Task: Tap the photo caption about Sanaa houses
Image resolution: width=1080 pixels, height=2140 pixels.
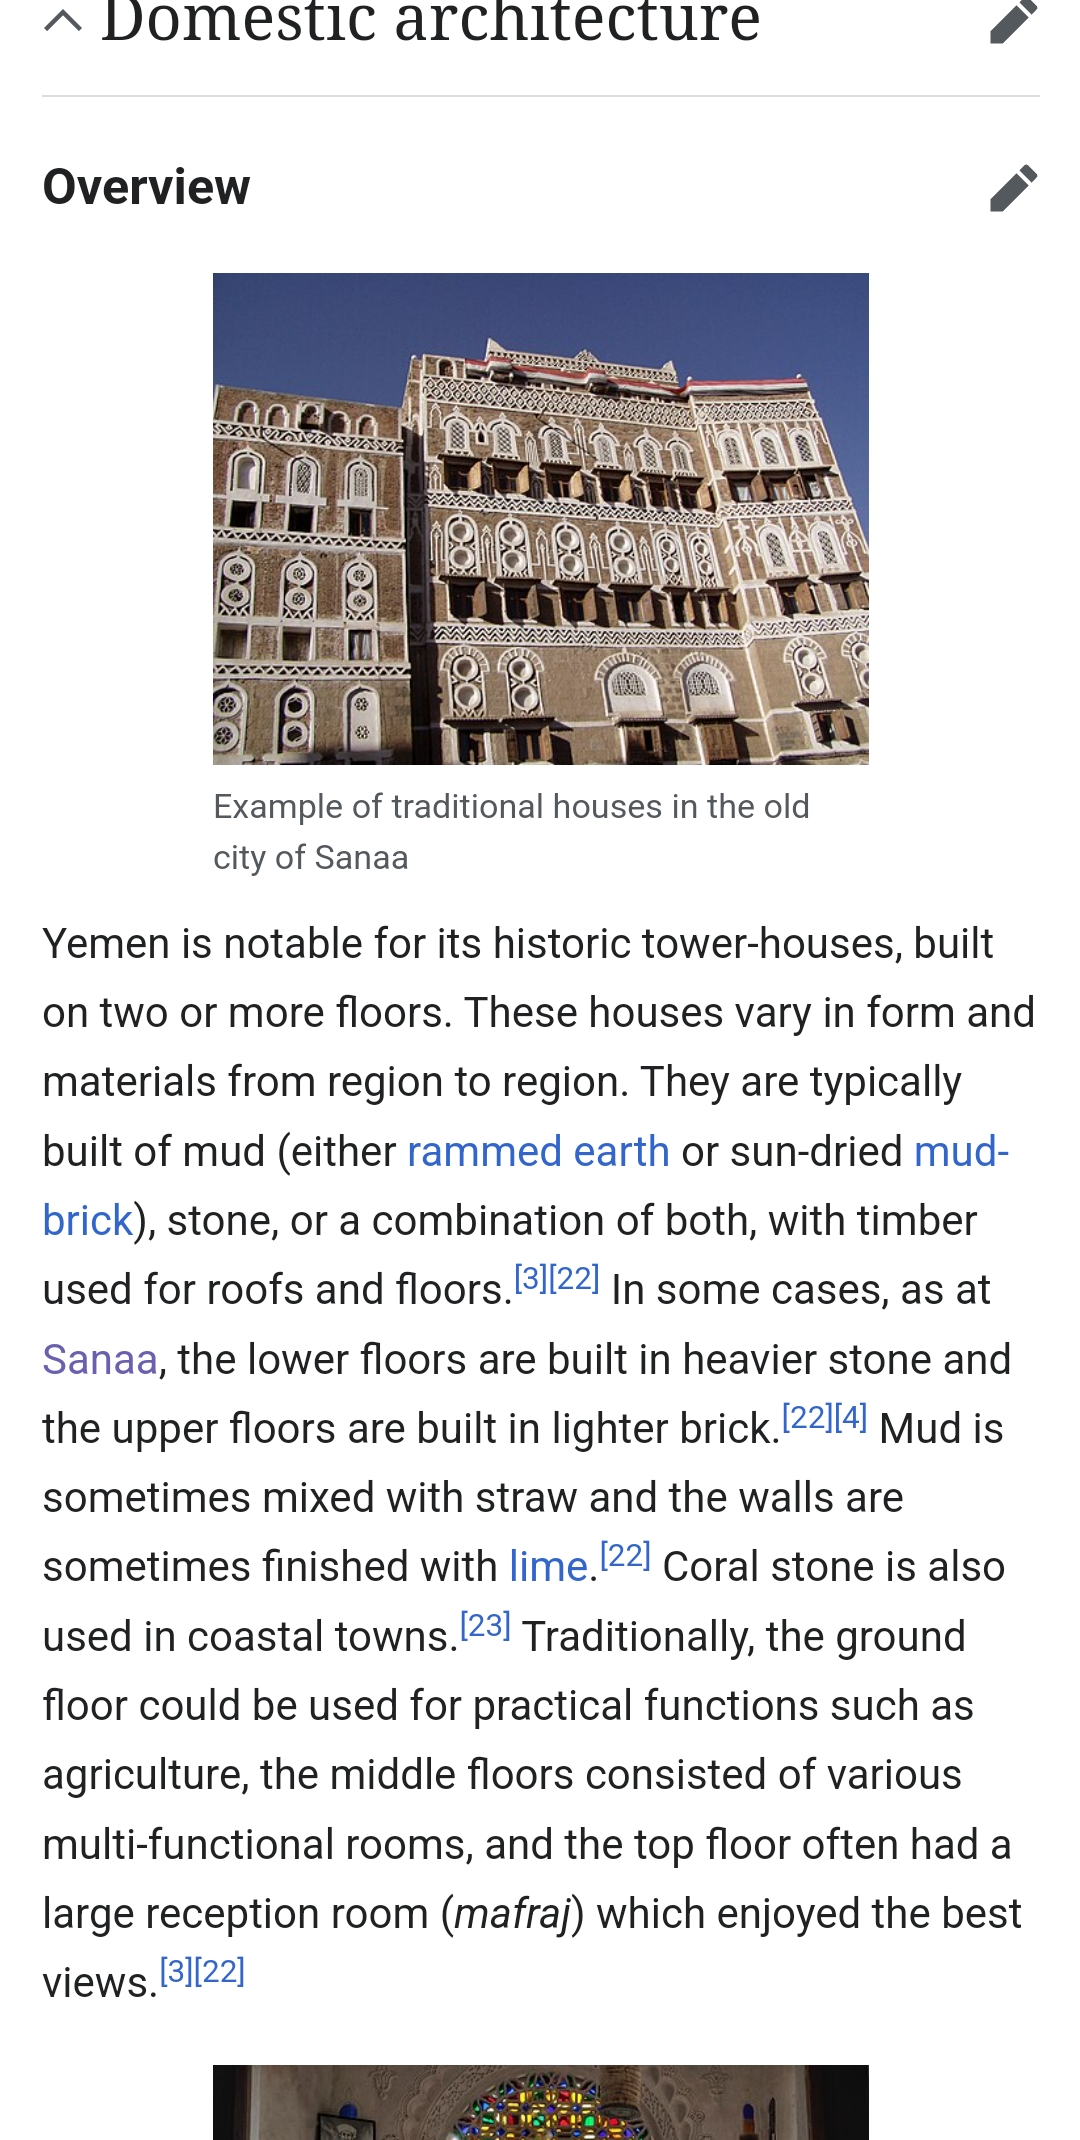Action: (510, 832)
